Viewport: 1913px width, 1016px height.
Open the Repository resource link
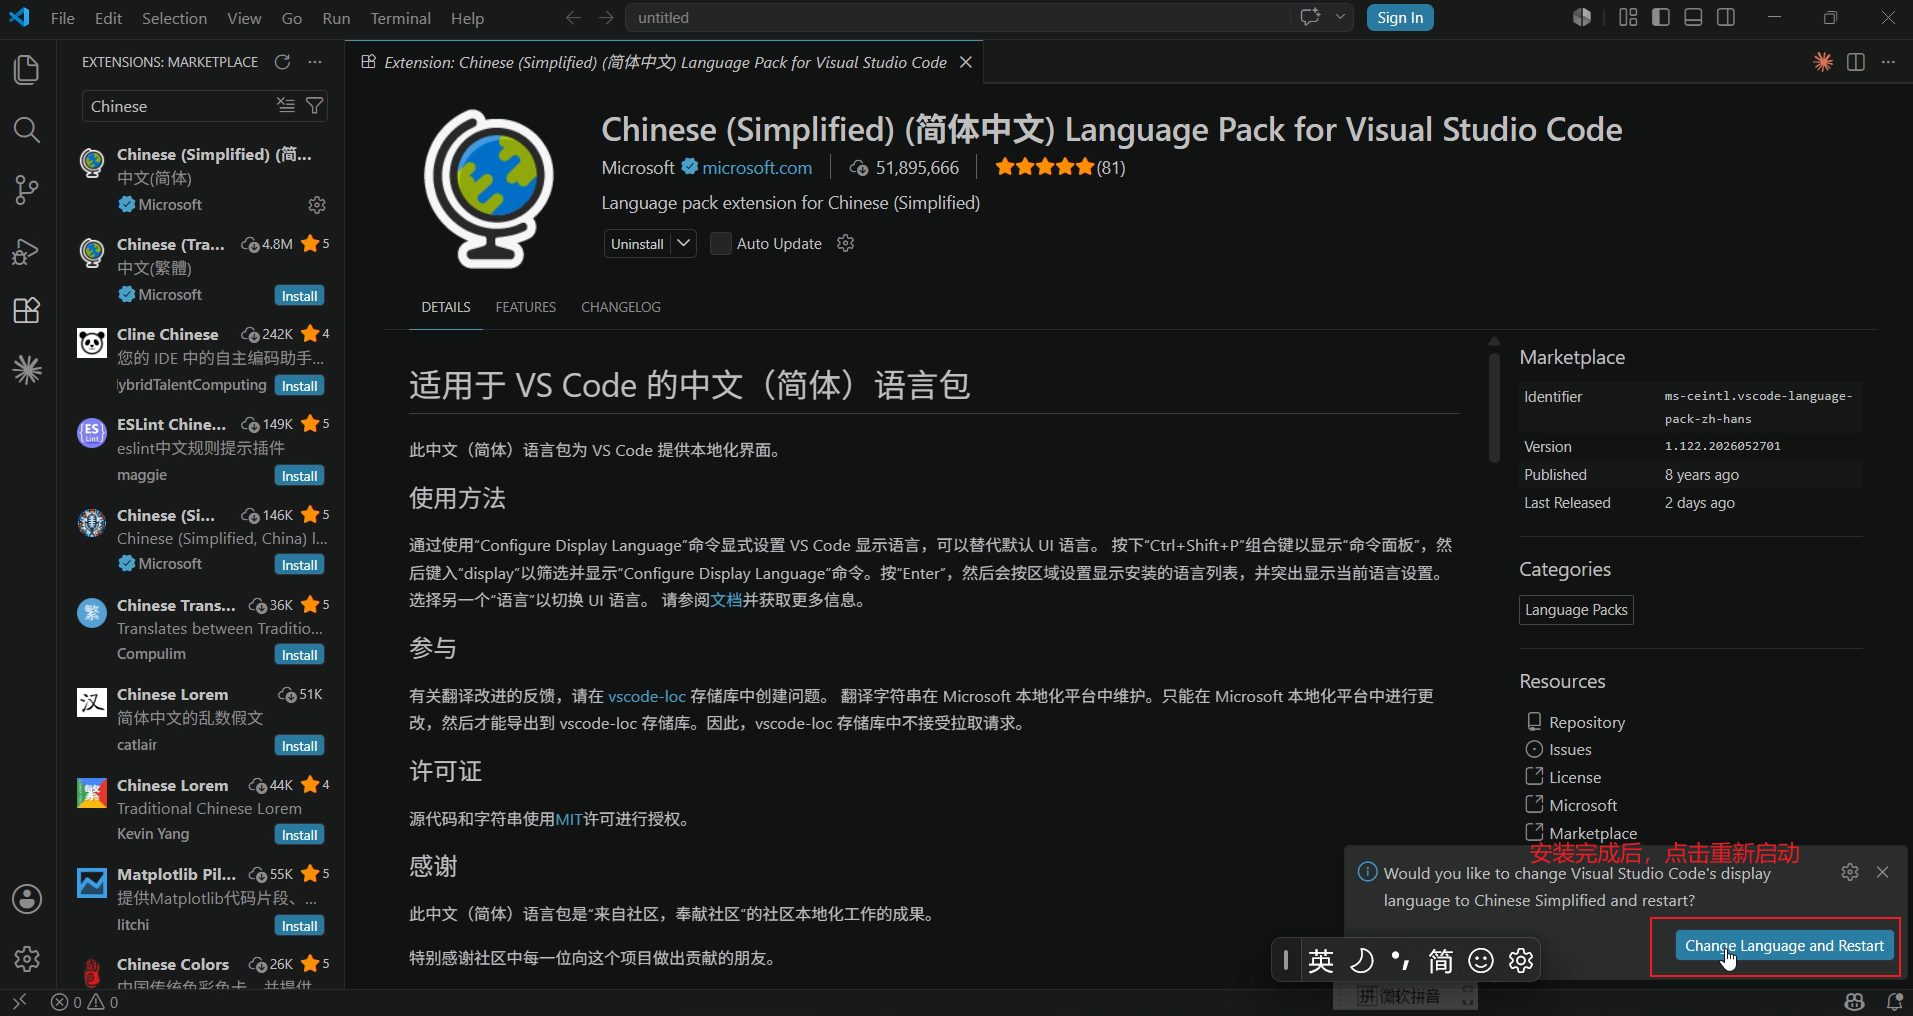click(x=1586, y=722)
